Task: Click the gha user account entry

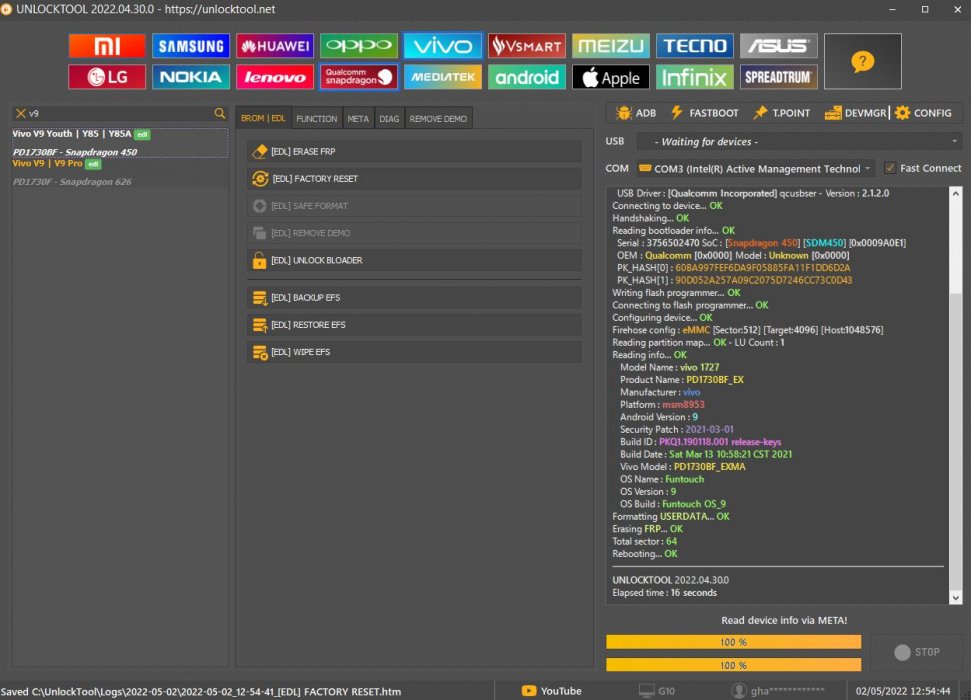Action: pos(778,691)
